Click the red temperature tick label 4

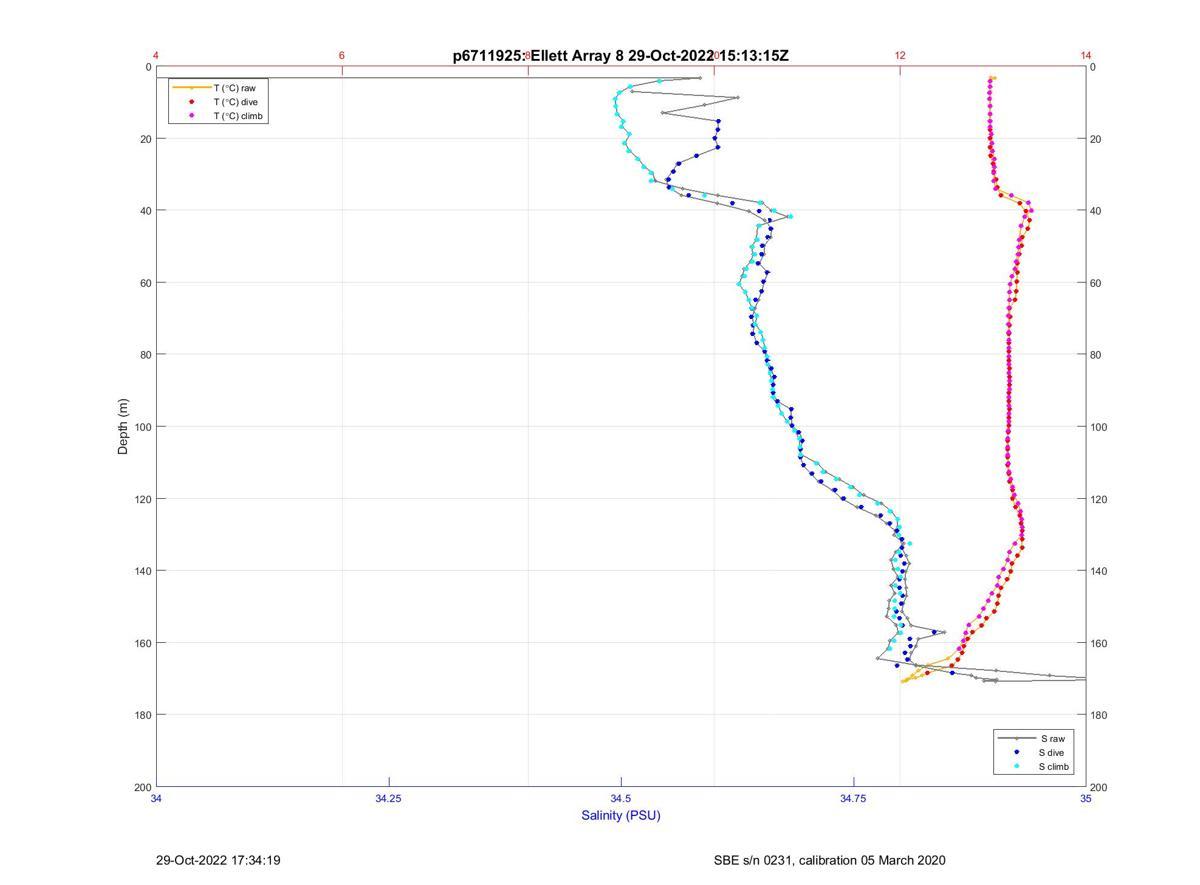pos(156,55)
